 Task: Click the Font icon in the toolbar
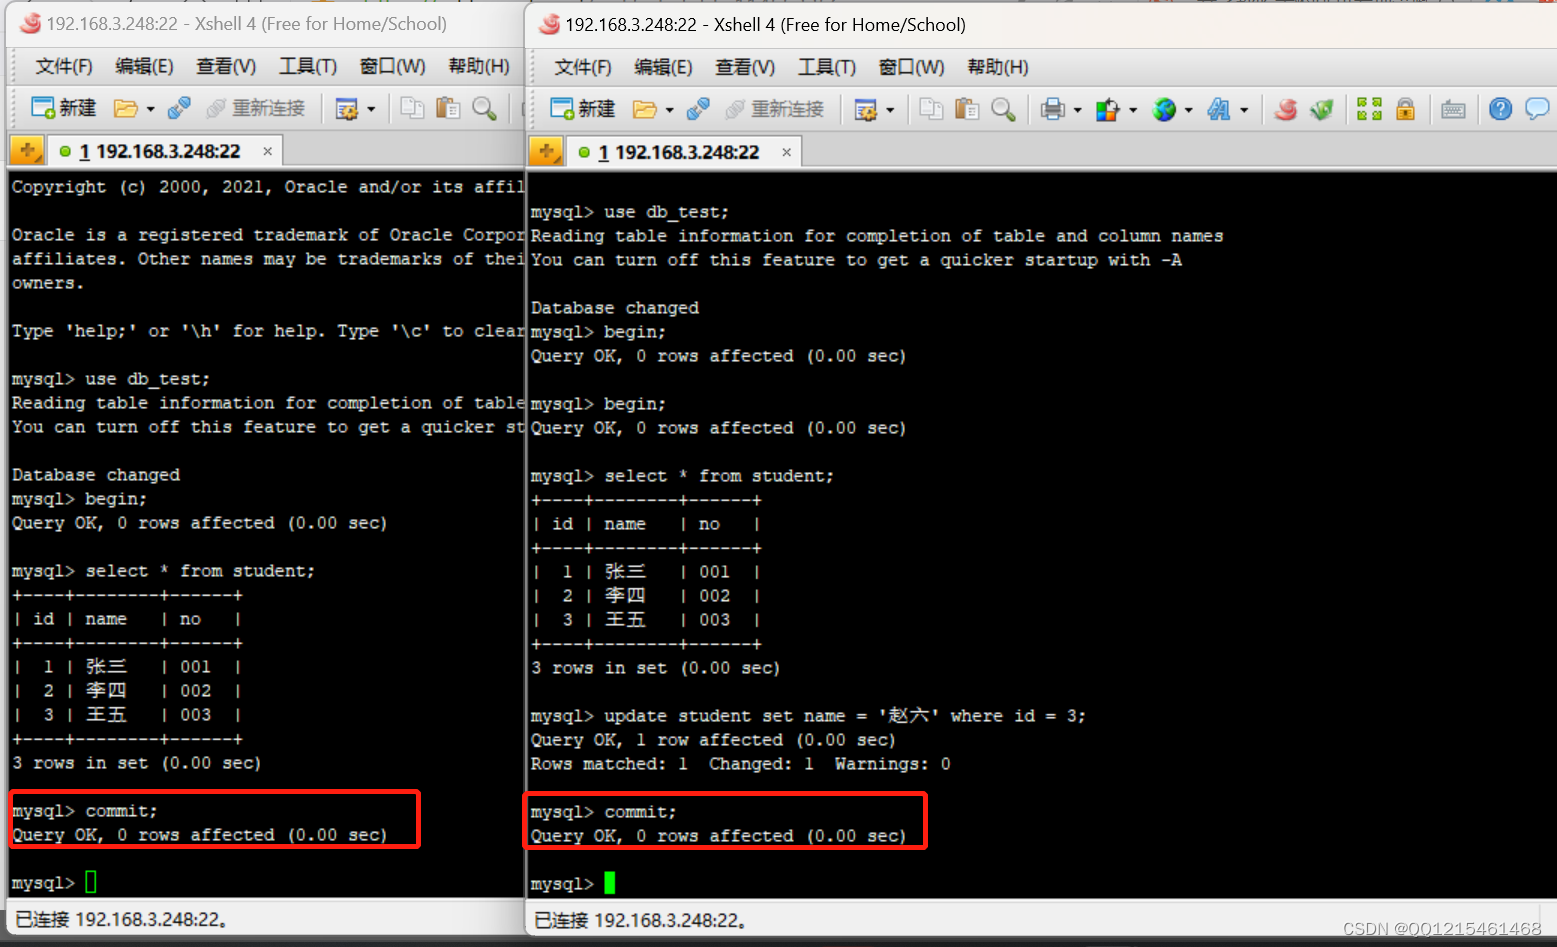[x=1219, y=109]
